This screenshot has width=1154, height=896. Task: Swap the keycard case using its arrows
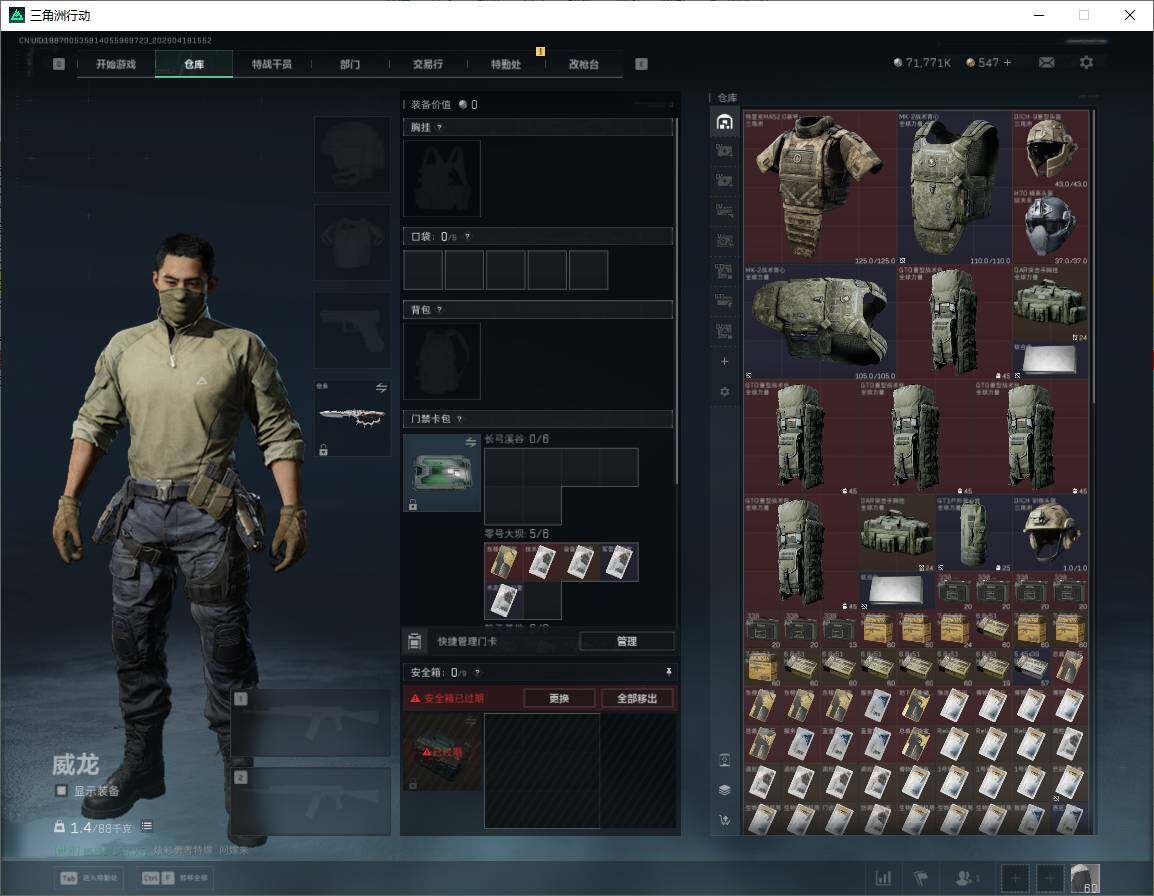(470, 442)
